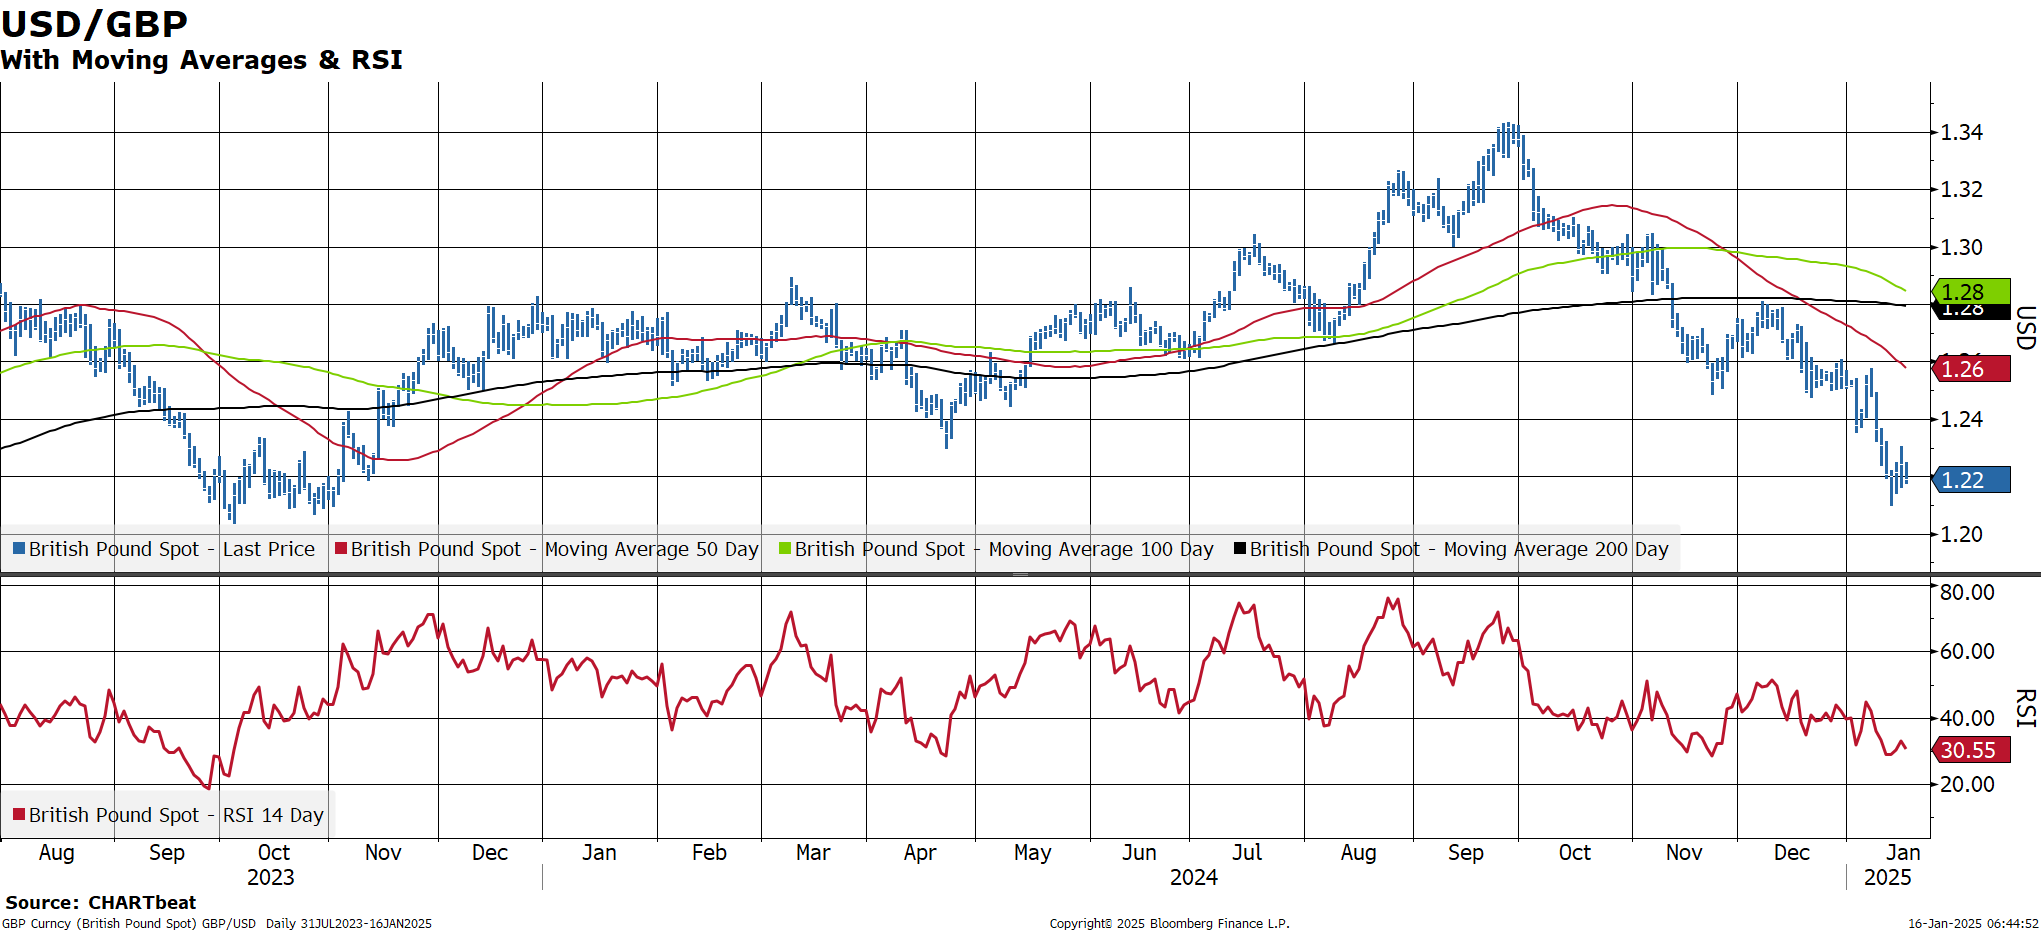Click the blue Last Price legend swatch
2041x932 pixels.
coord(19,548)
